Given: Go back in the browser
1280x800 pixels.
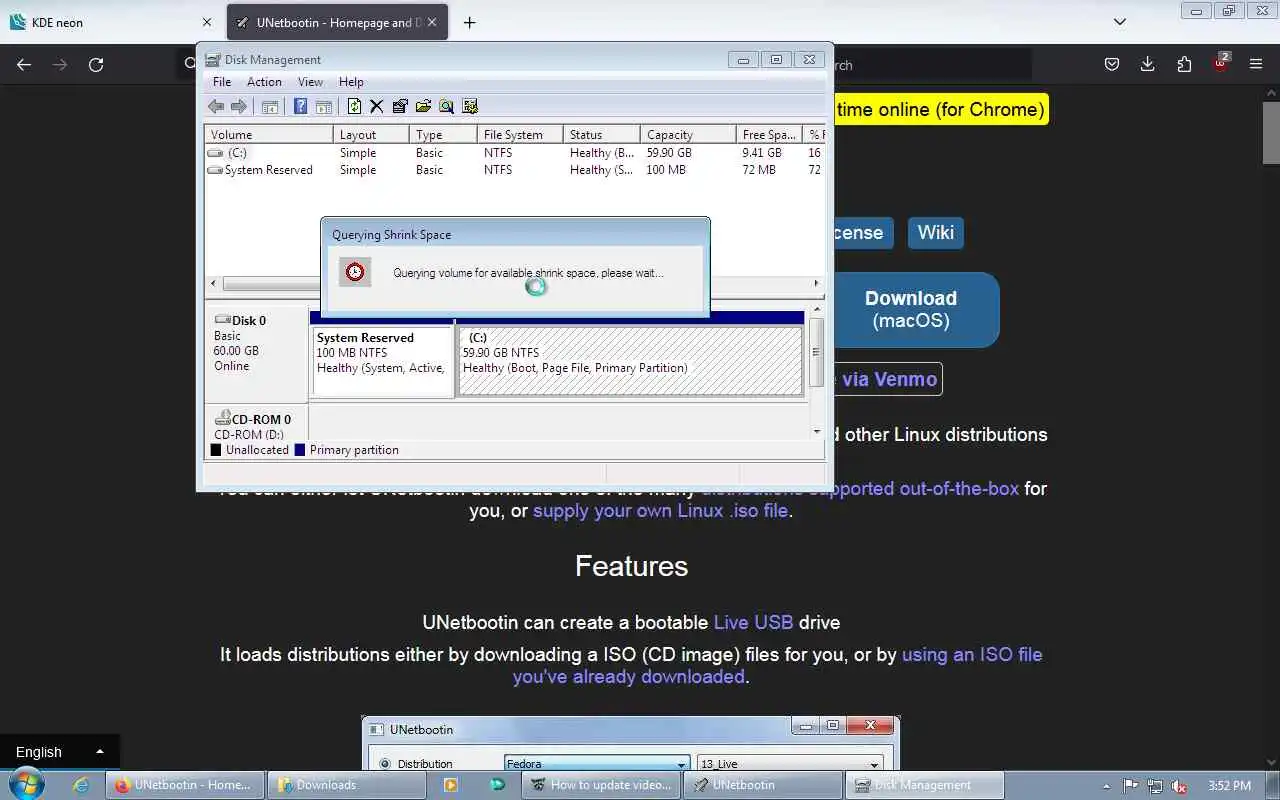Looking at the screenshot, I should click(x=24, y=64).
